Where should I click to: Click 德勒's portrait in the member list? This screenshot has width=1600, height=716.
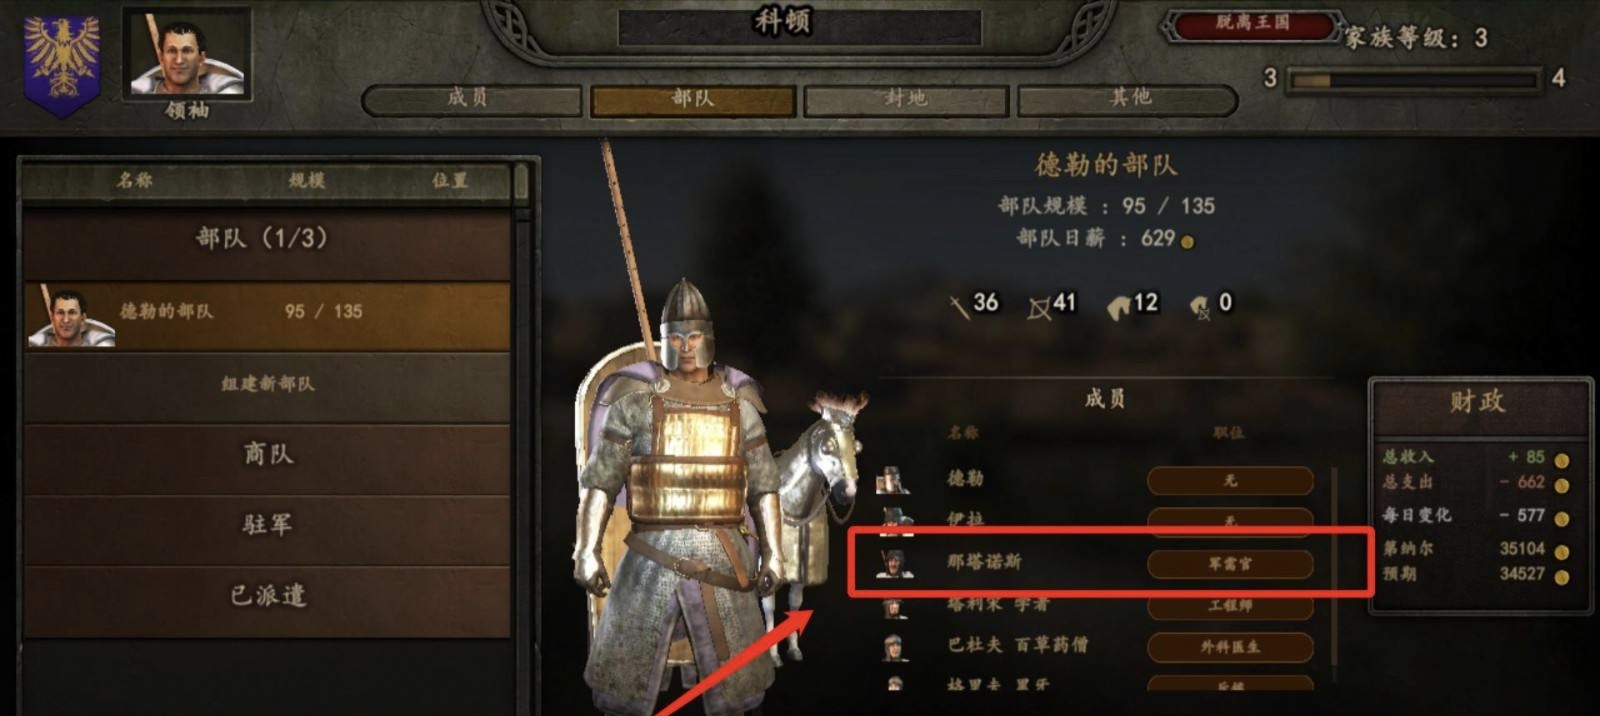coord(892,480)
